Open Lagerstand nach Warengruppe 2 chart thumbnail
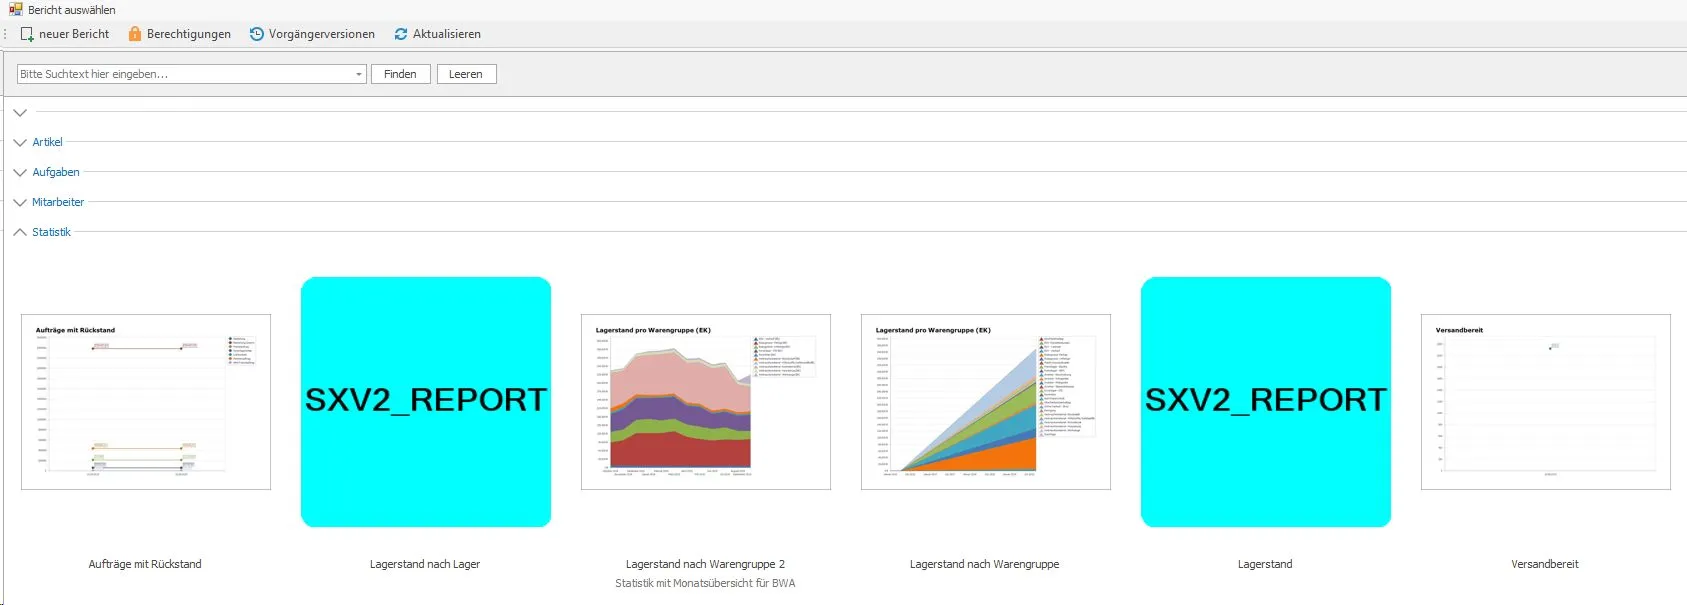 (x=706, y=402)
